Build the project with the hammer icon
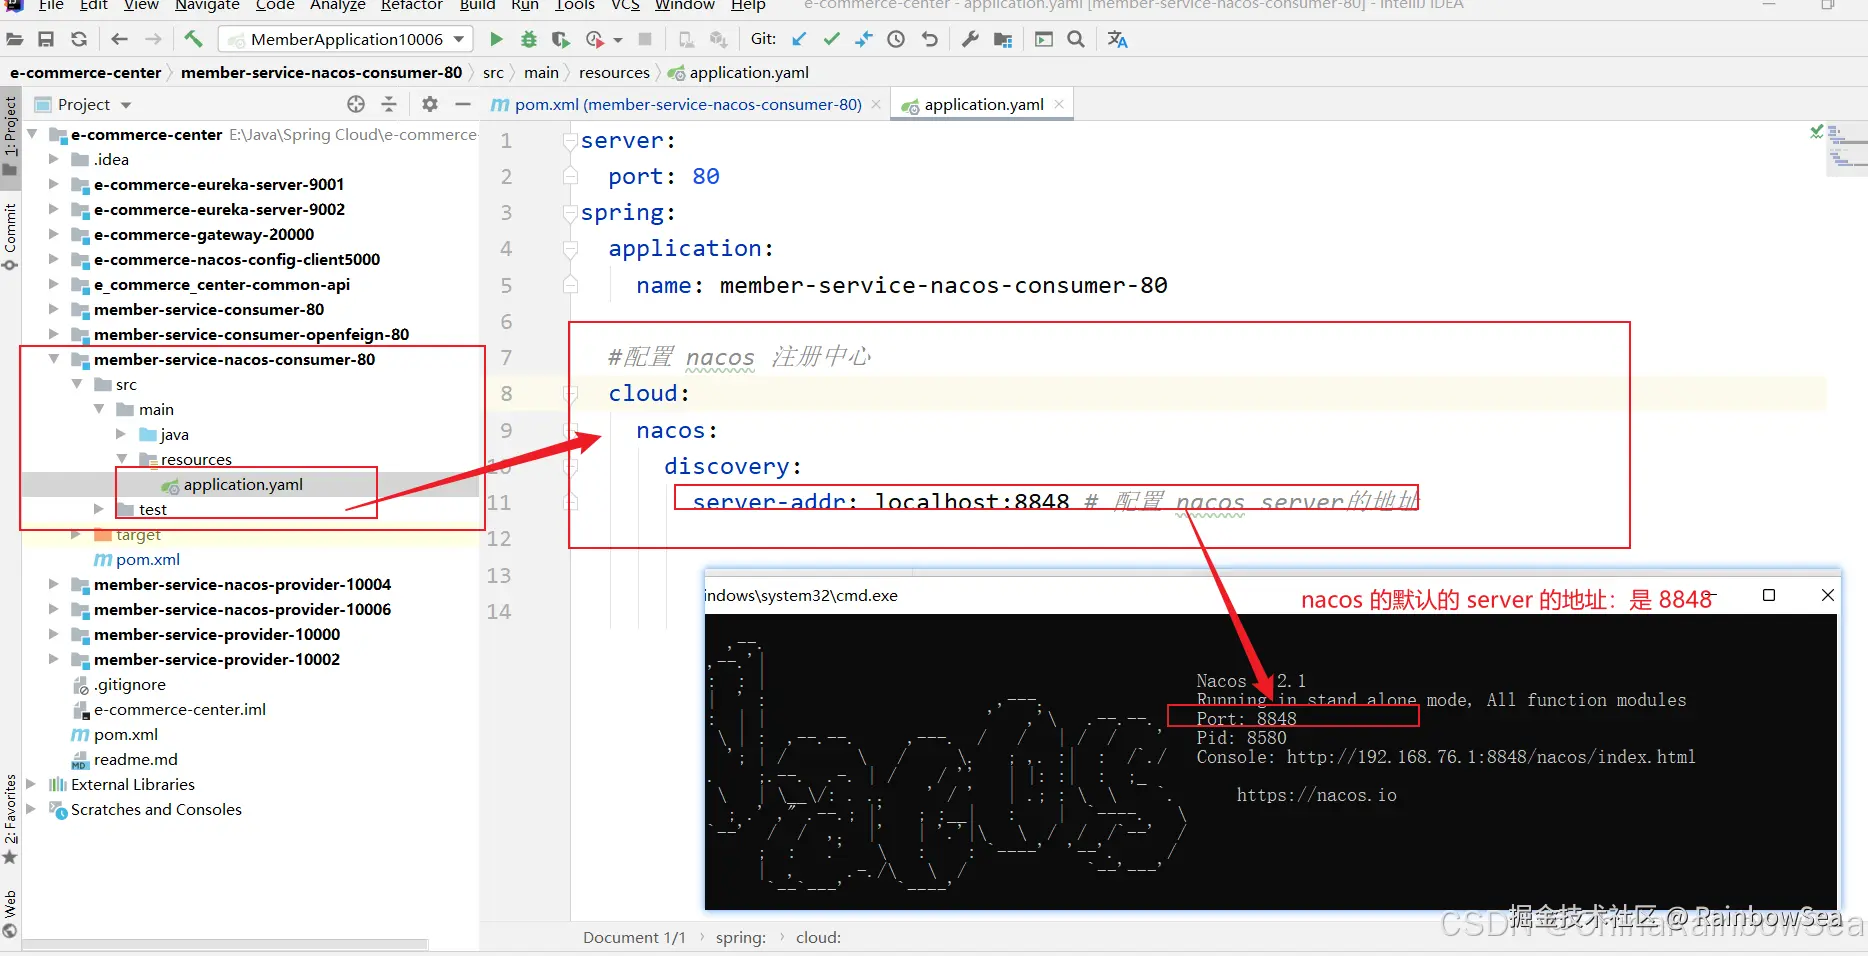Viewport: 1868px width, 956px height. (194, 39)
